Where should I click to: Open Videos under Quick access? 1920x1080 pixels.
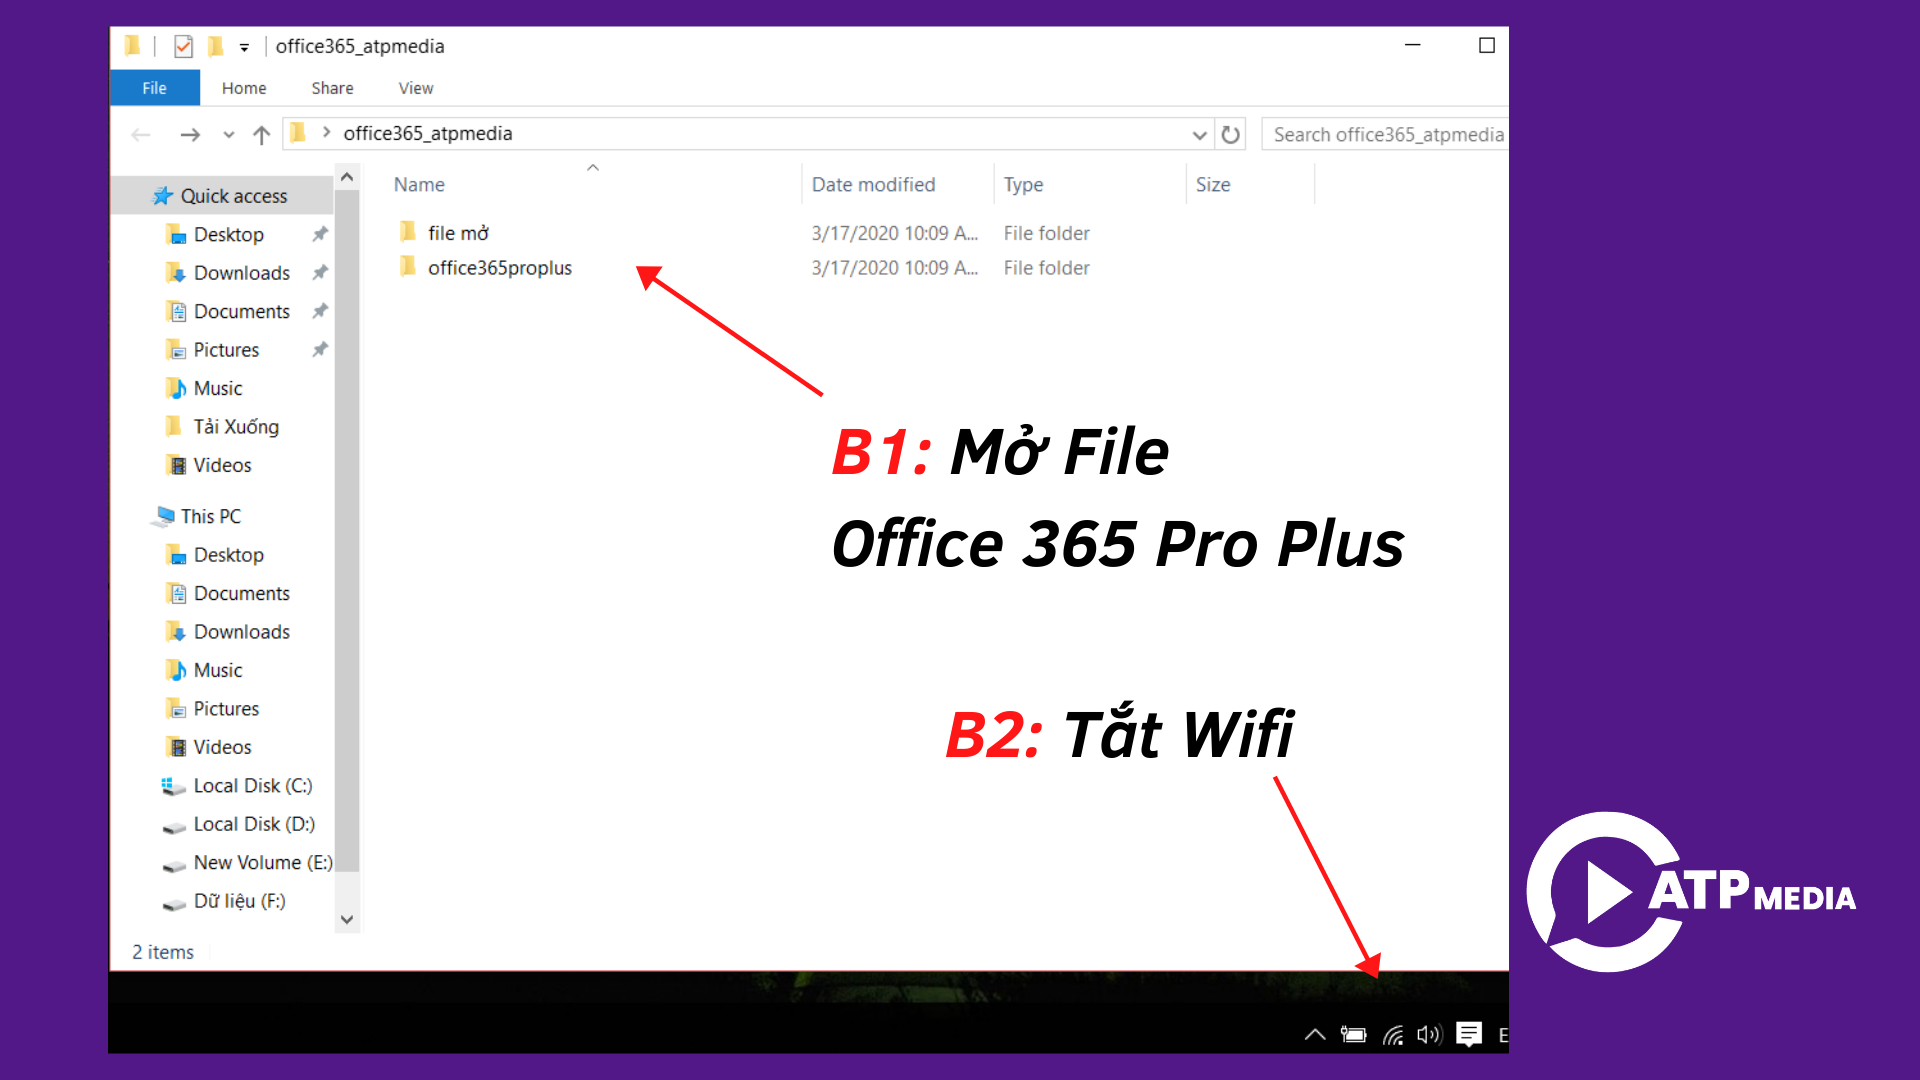pyautogui.click(x=222, y=465)
